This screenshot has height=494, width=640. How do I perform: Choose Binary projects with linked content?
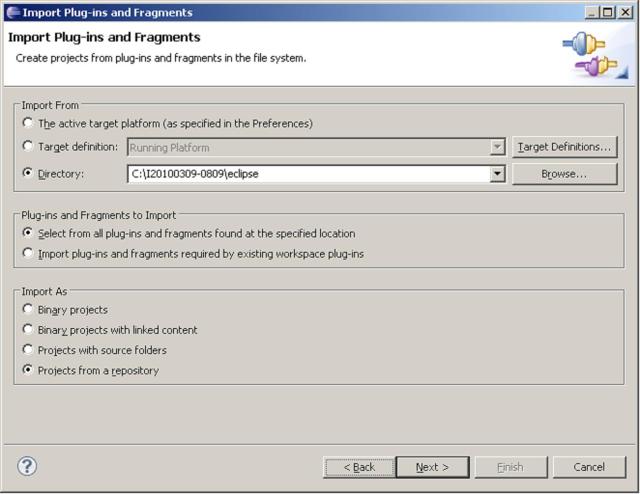pos(28,329)
